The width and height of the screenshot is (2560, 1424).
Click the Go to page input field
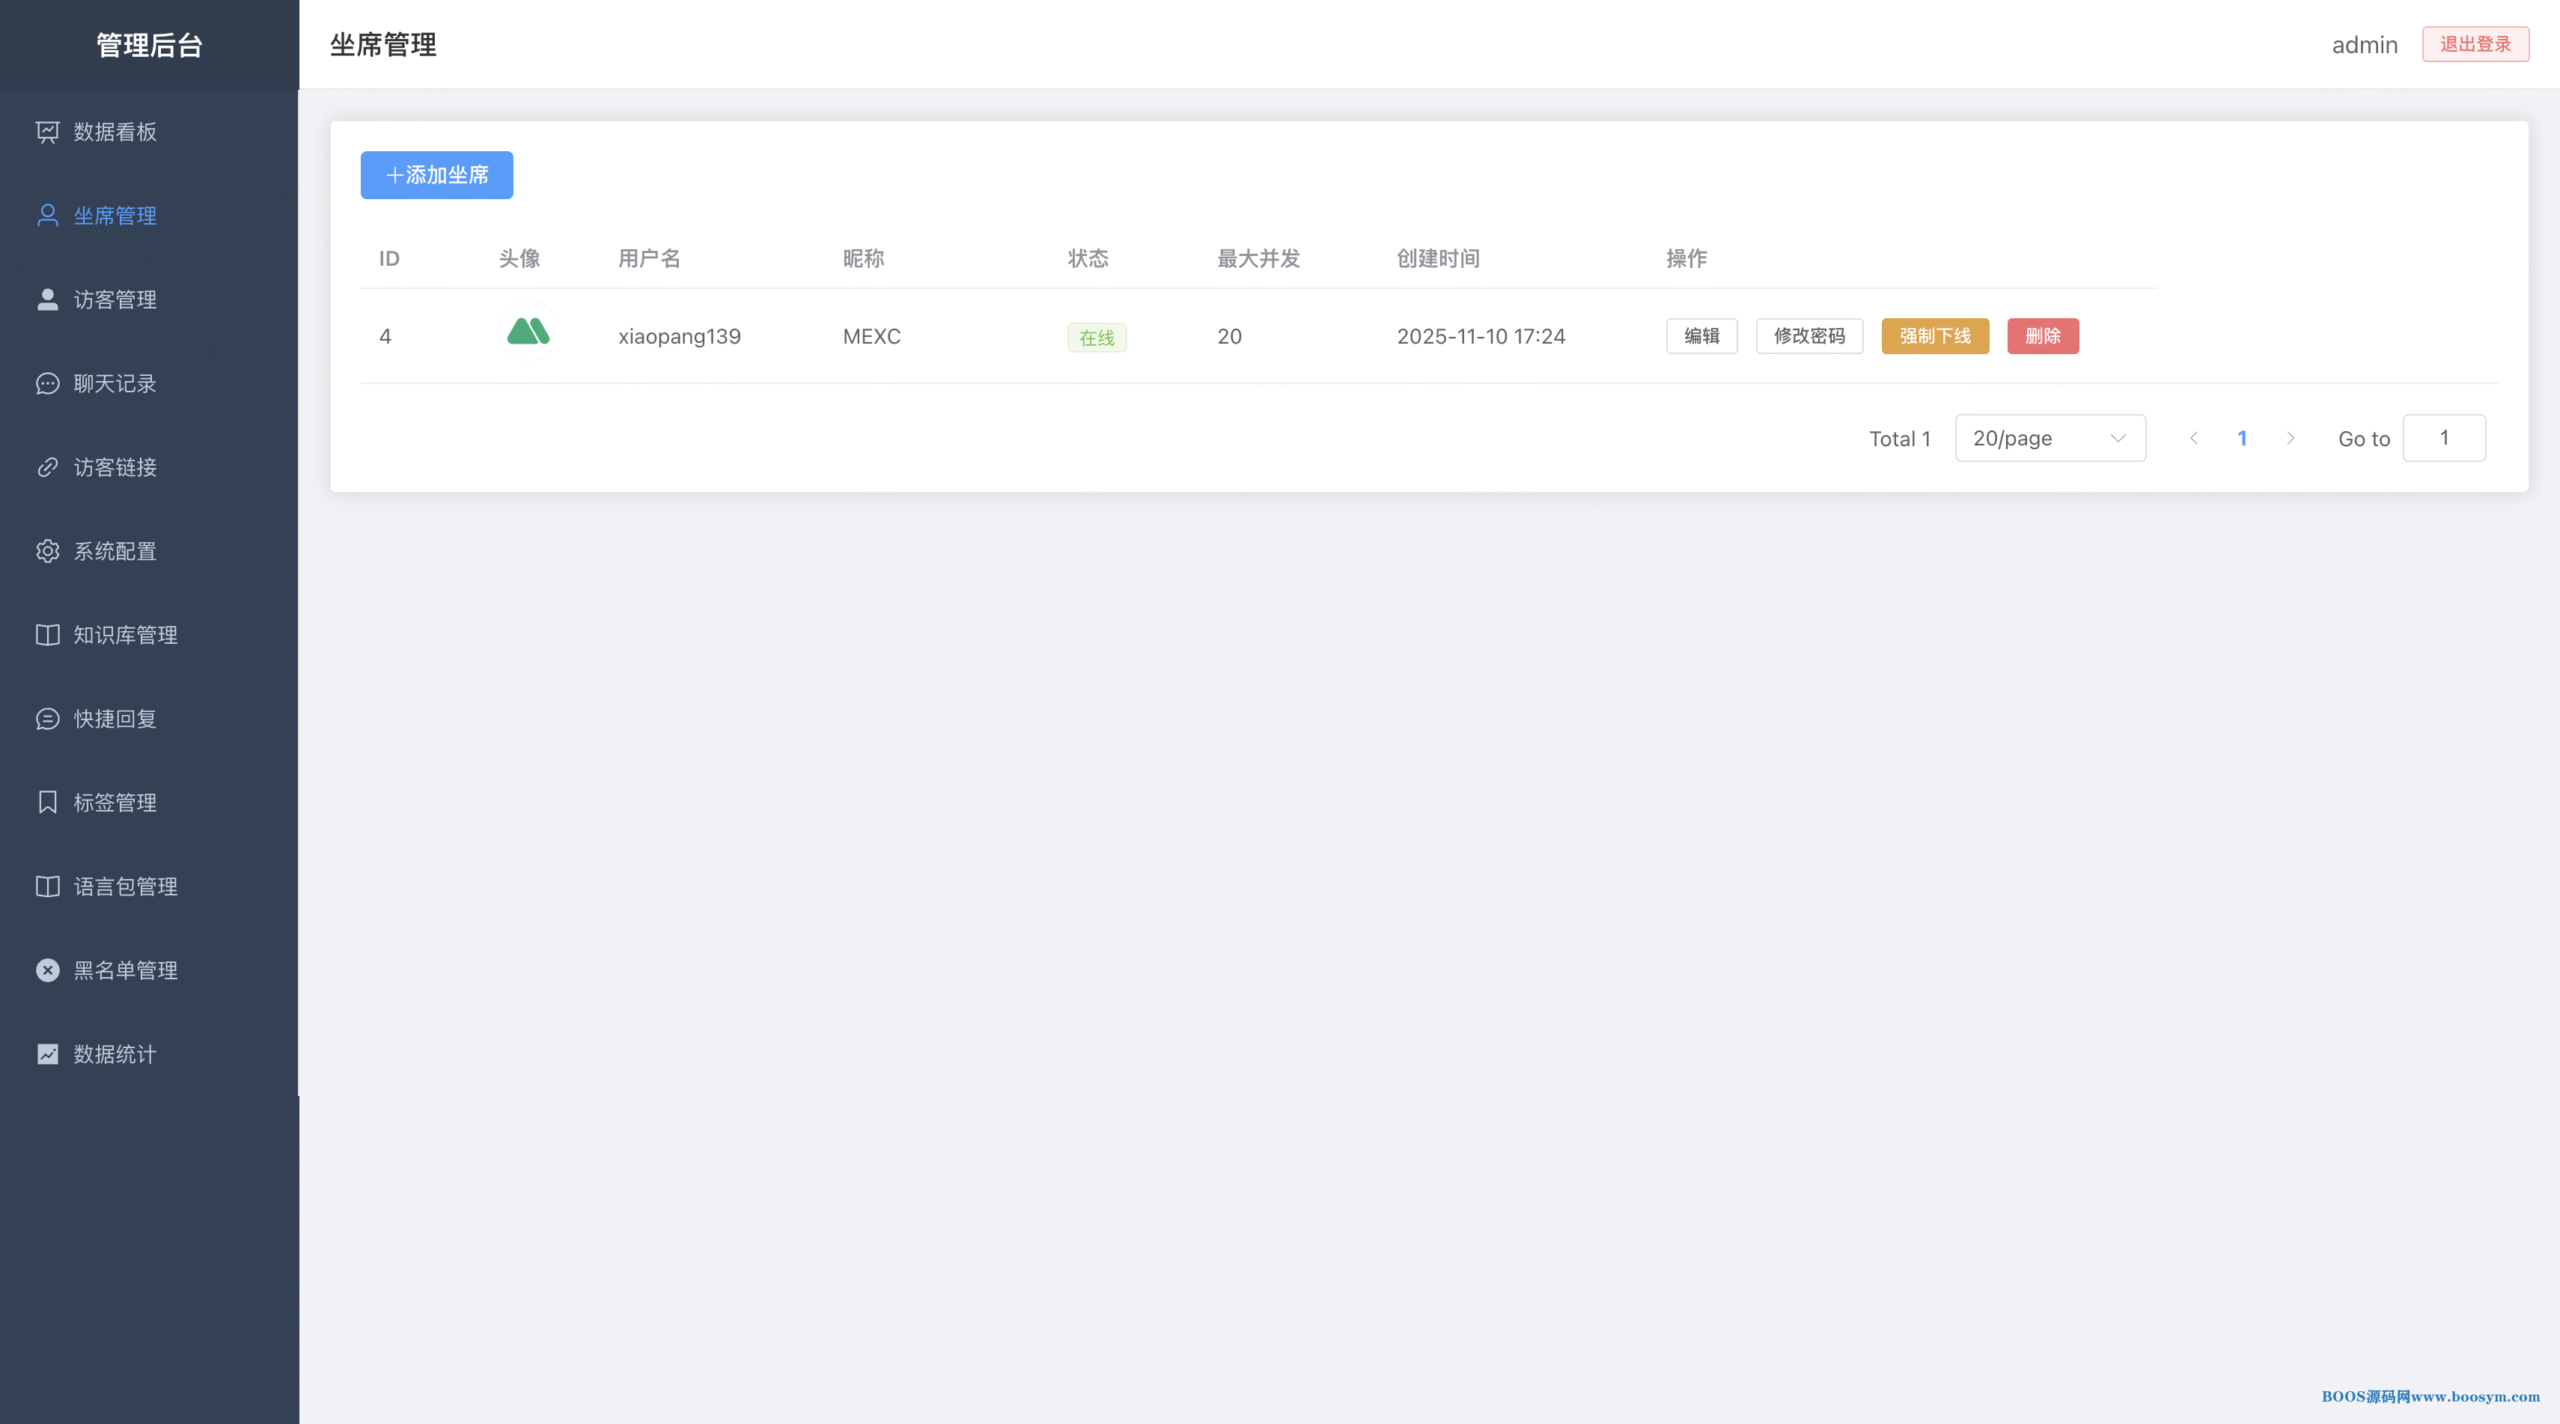point(2443,438)
